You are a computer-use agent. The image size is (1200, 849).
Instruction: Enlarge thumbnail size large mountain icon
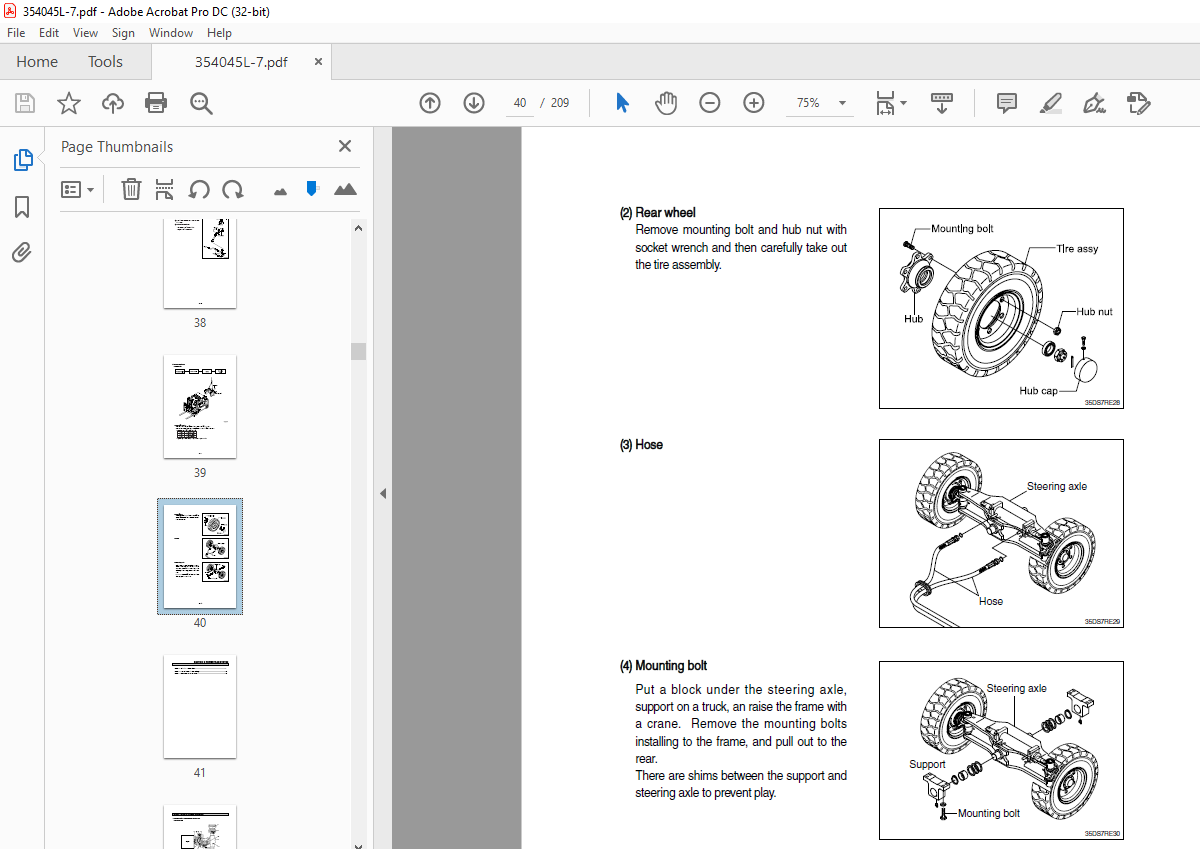(x=345, y=189)
